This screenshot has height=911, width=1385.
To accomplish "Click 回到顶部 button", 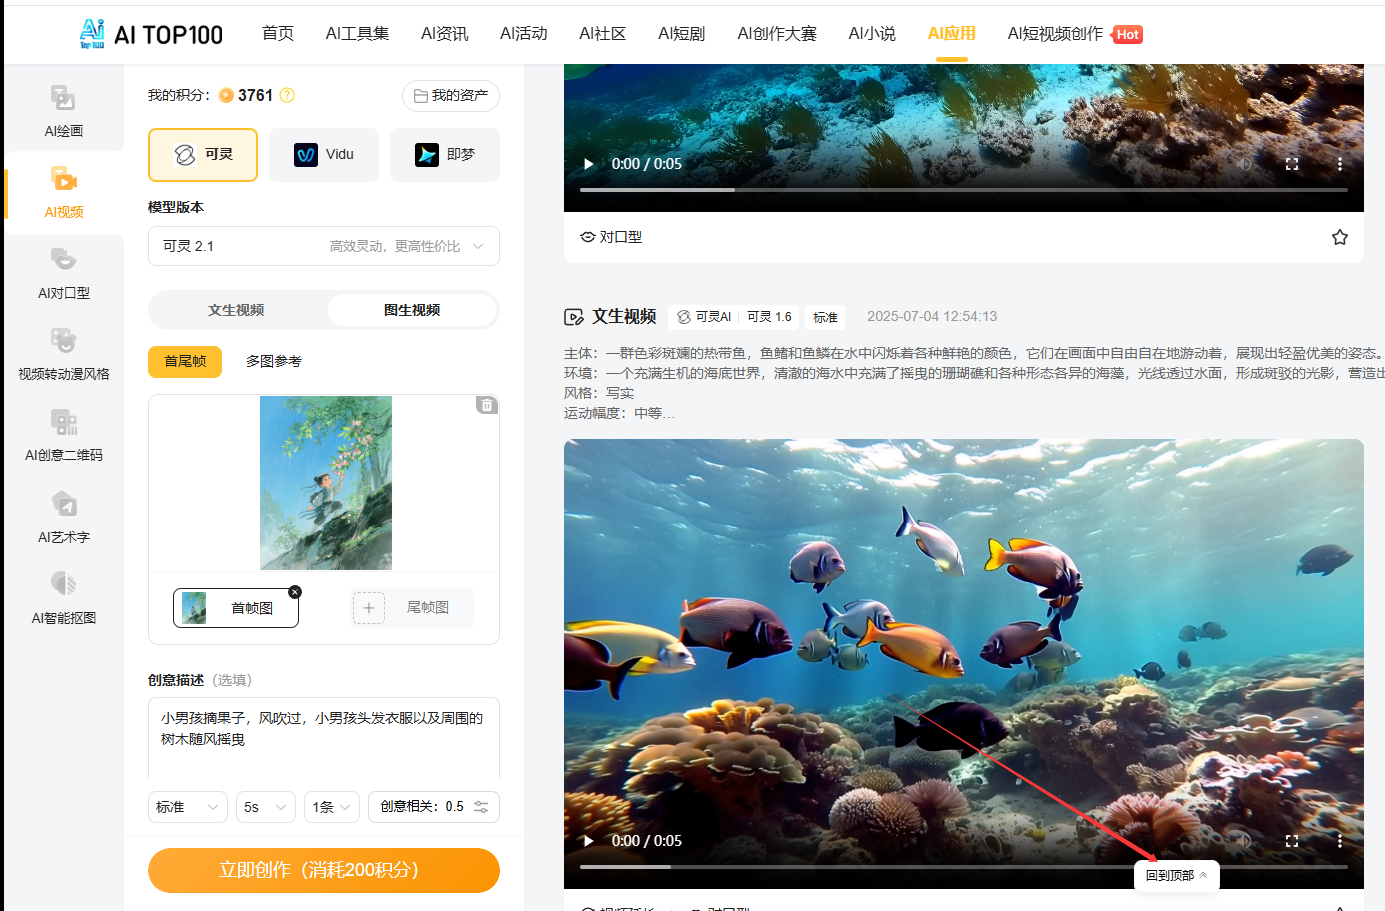I will [1177, 875].
